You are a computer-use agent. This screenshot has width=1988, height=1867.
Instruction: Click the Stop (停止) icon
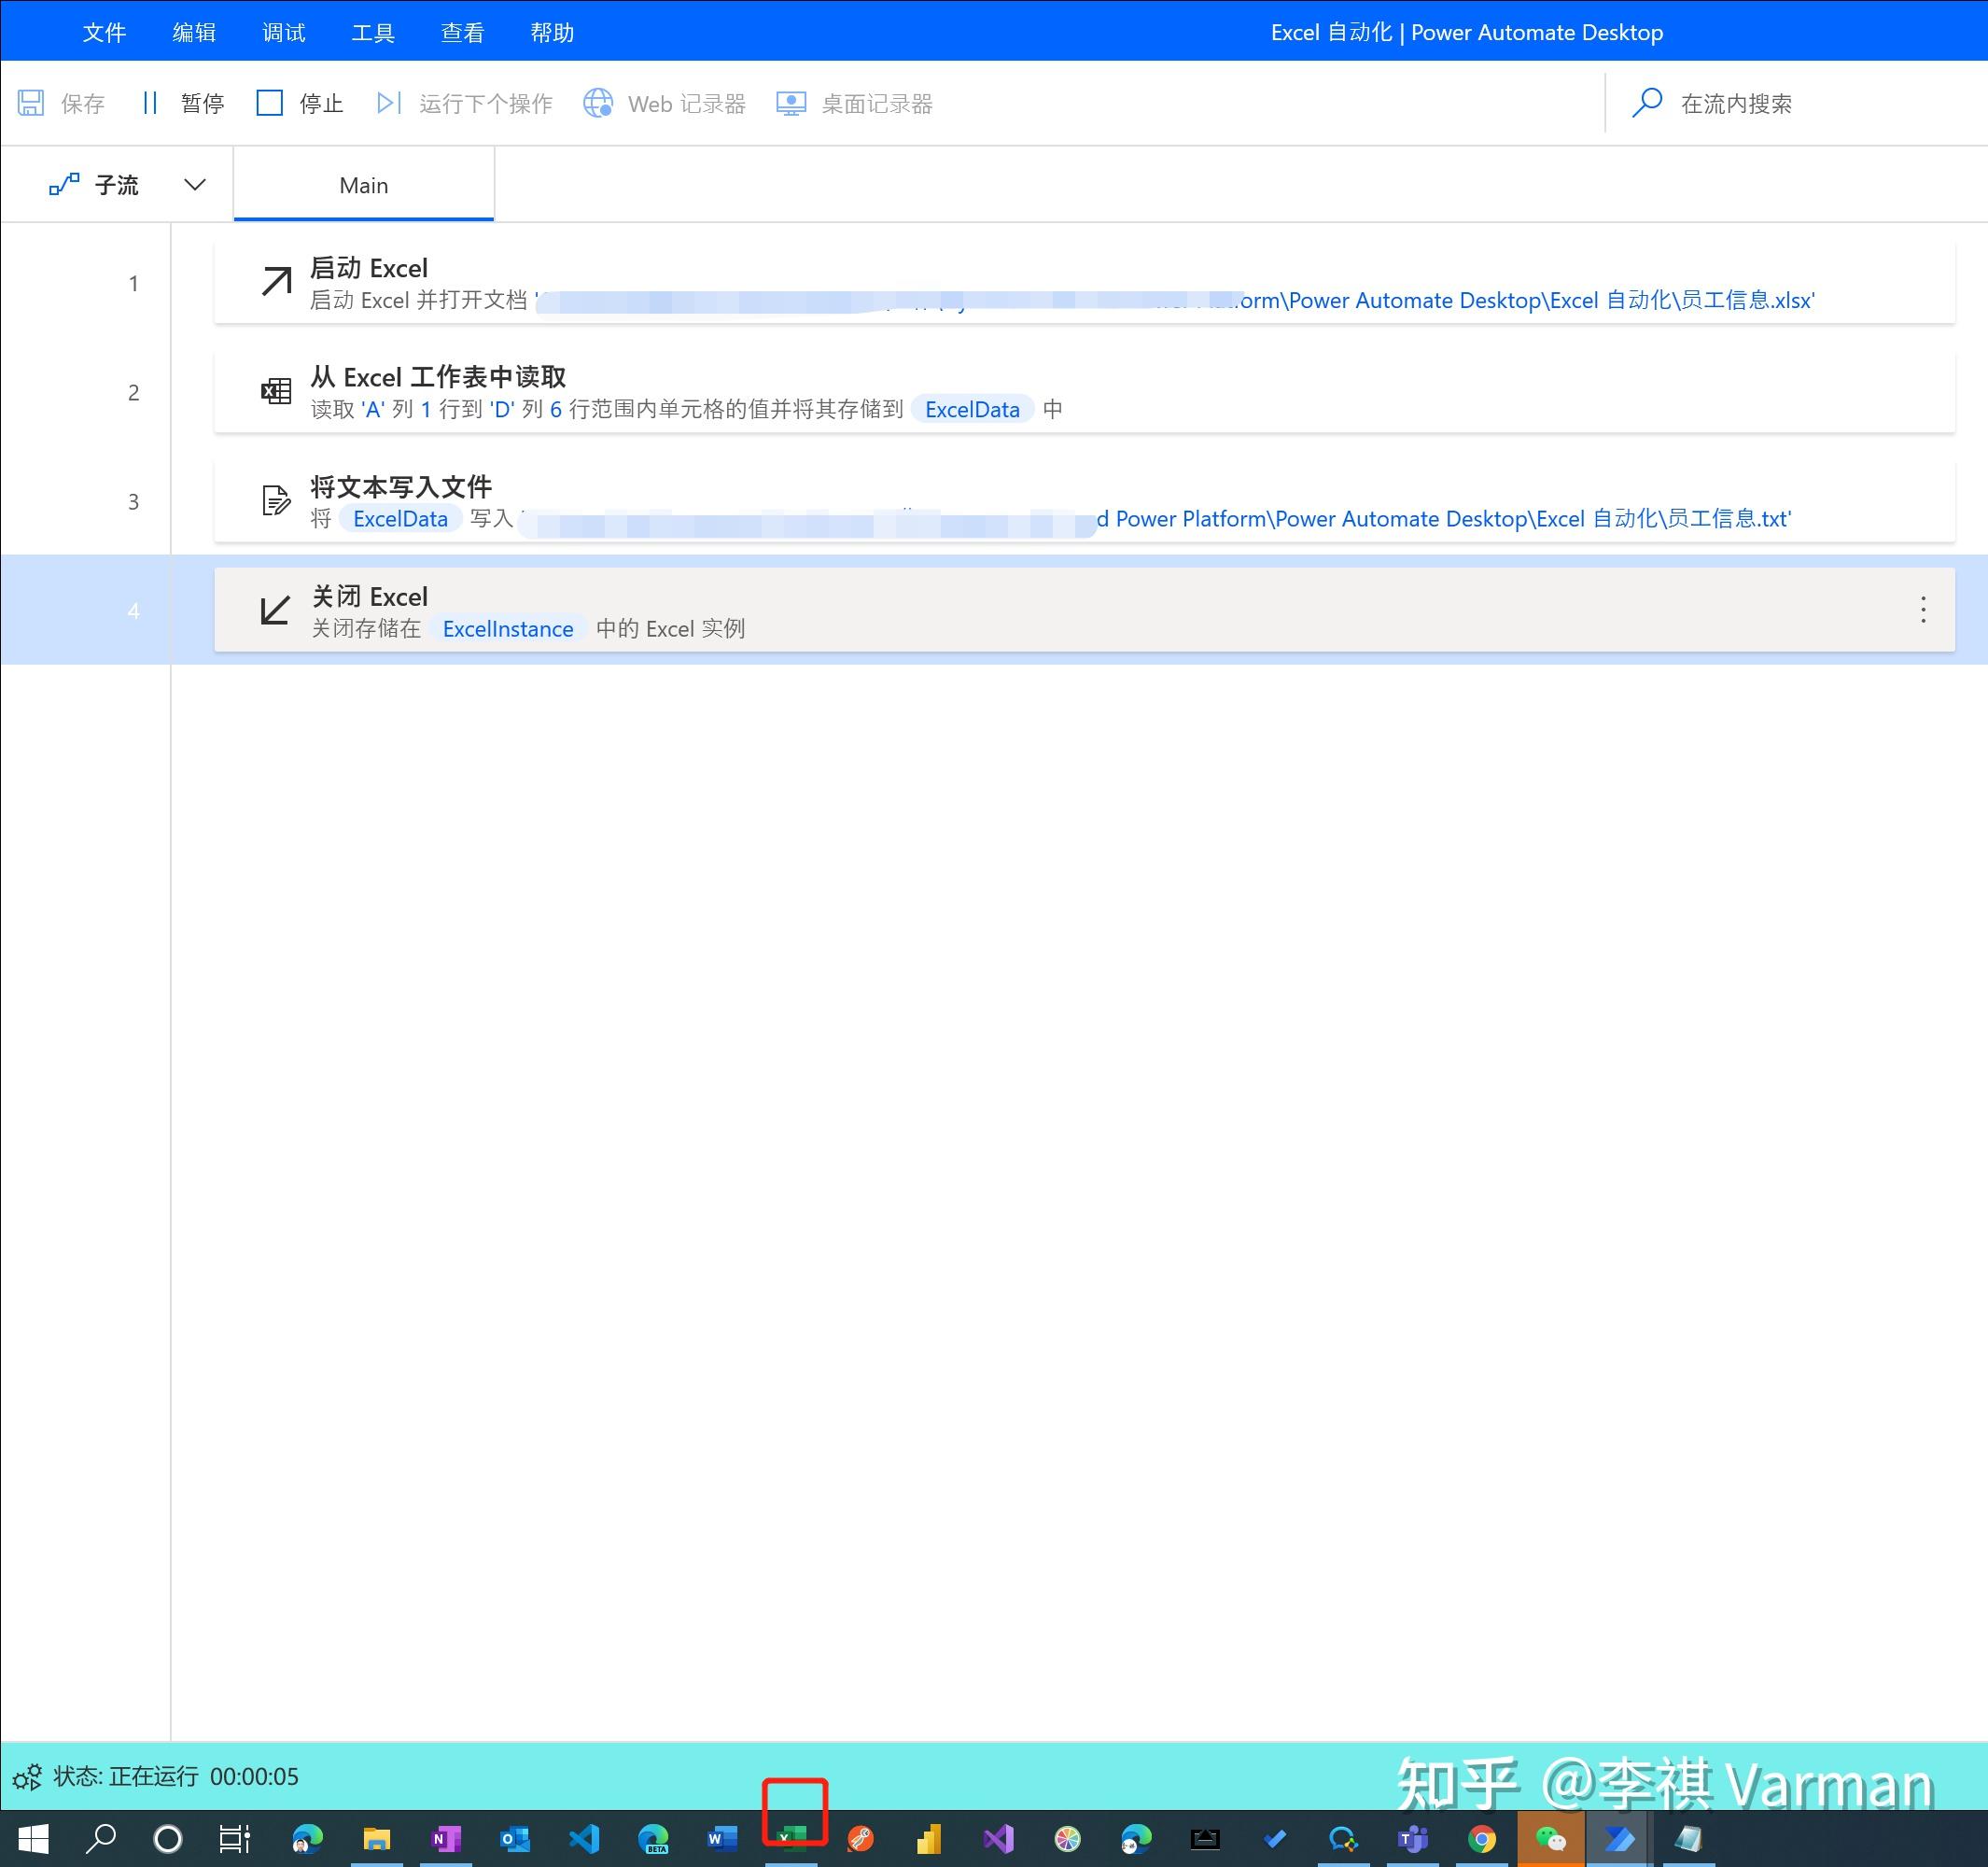pyautogui.click(x=269, y=102)
